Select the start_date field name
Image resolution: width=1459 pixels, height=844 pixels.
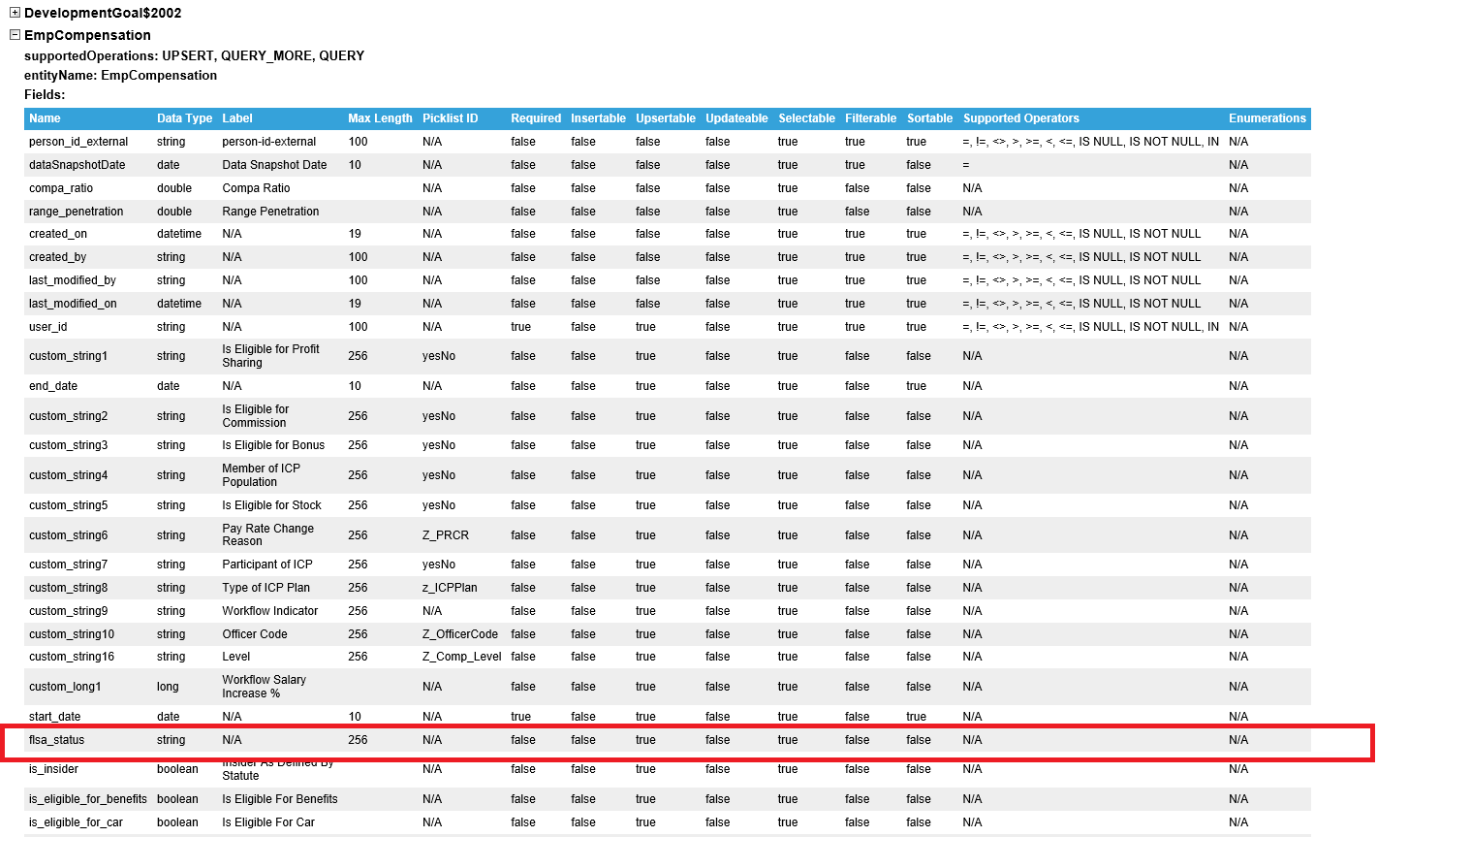pos(54,717)
